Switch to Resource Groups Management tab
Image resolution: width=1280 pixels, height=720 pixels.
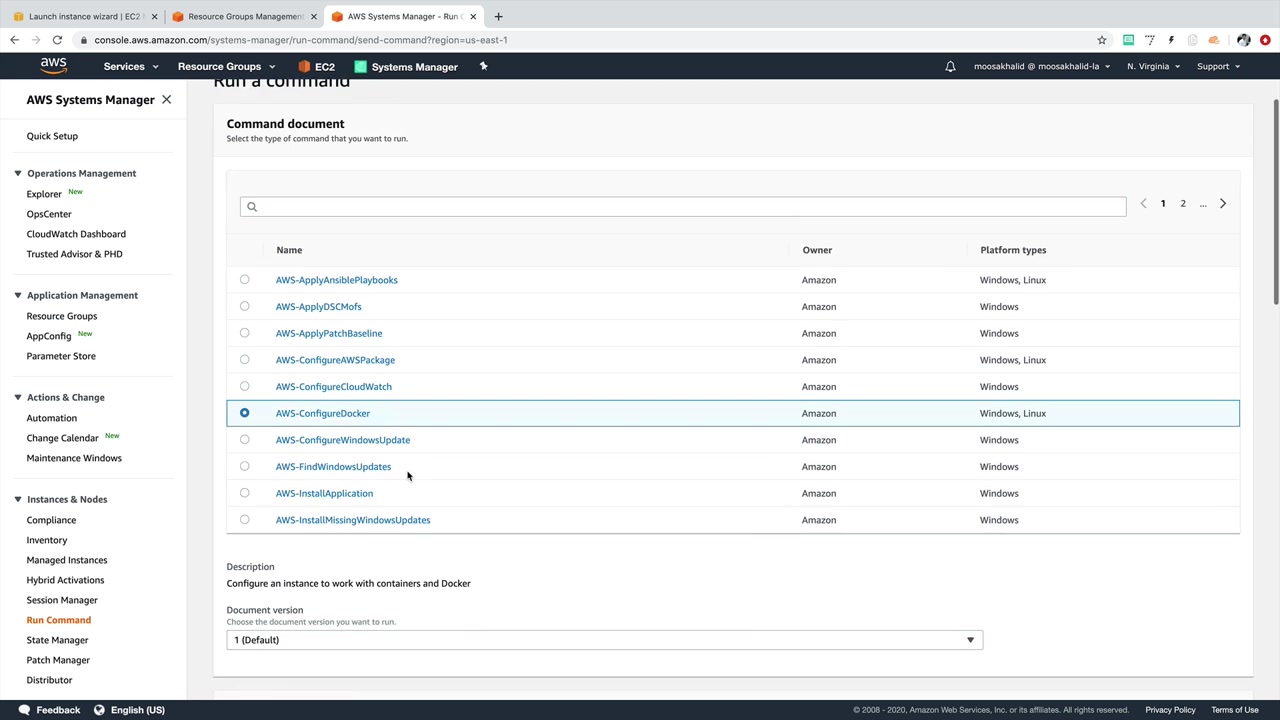244,16
